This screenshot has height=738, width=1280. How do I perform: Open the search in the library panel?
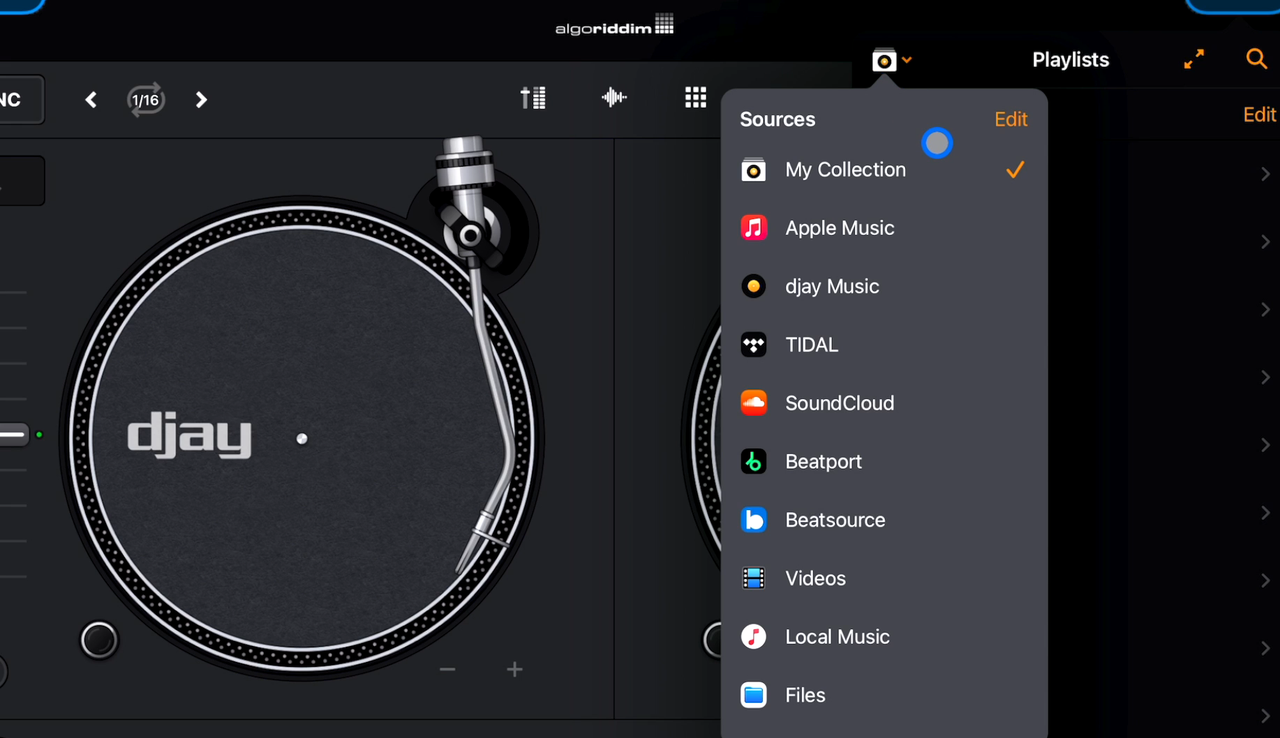tap(1256, 59)
